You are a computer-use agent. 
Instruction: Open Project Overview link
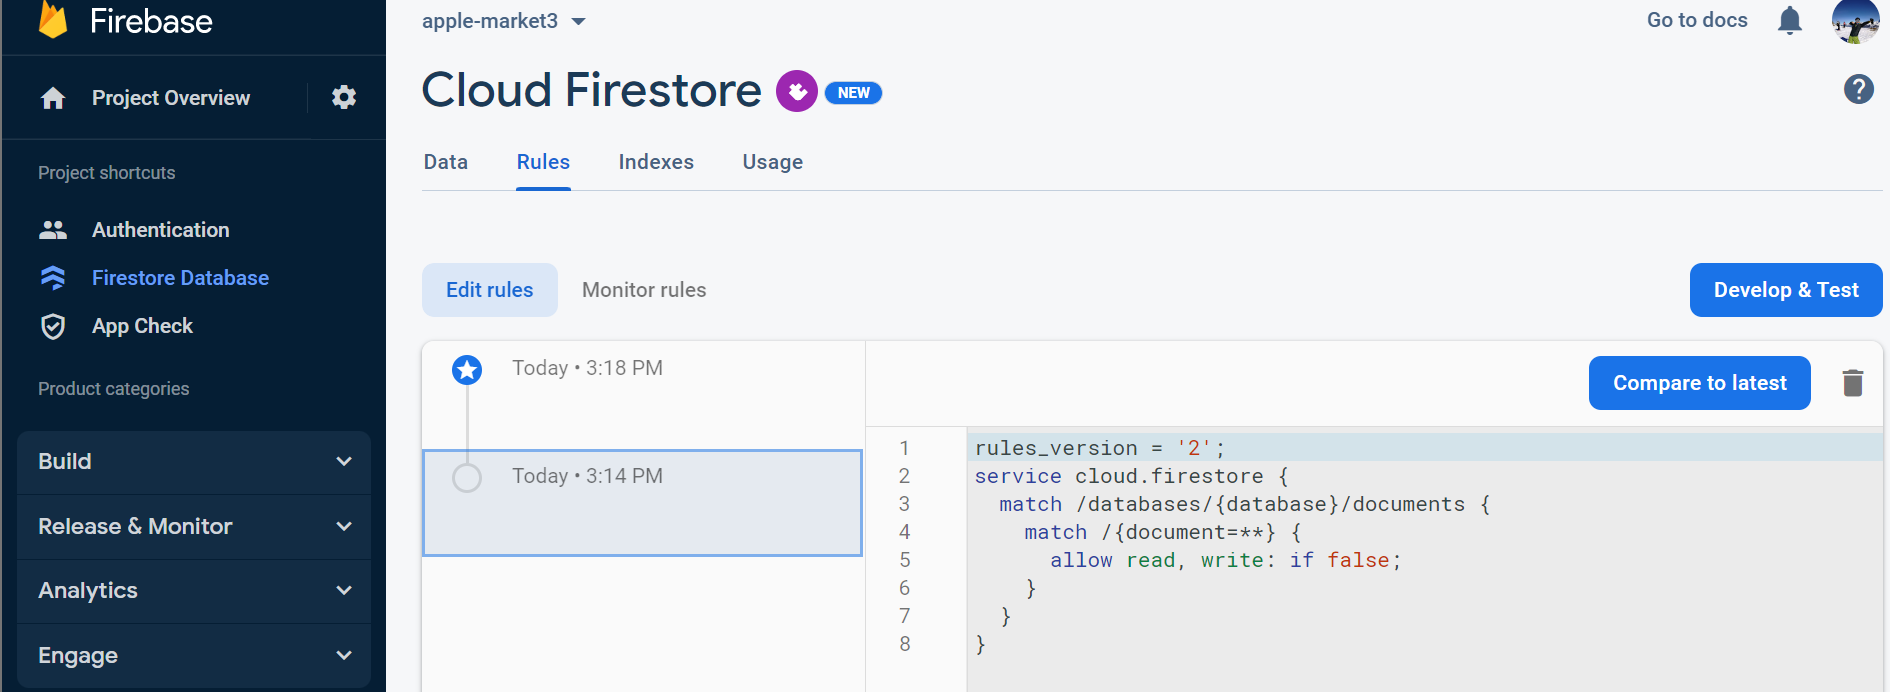click(171, 98)
